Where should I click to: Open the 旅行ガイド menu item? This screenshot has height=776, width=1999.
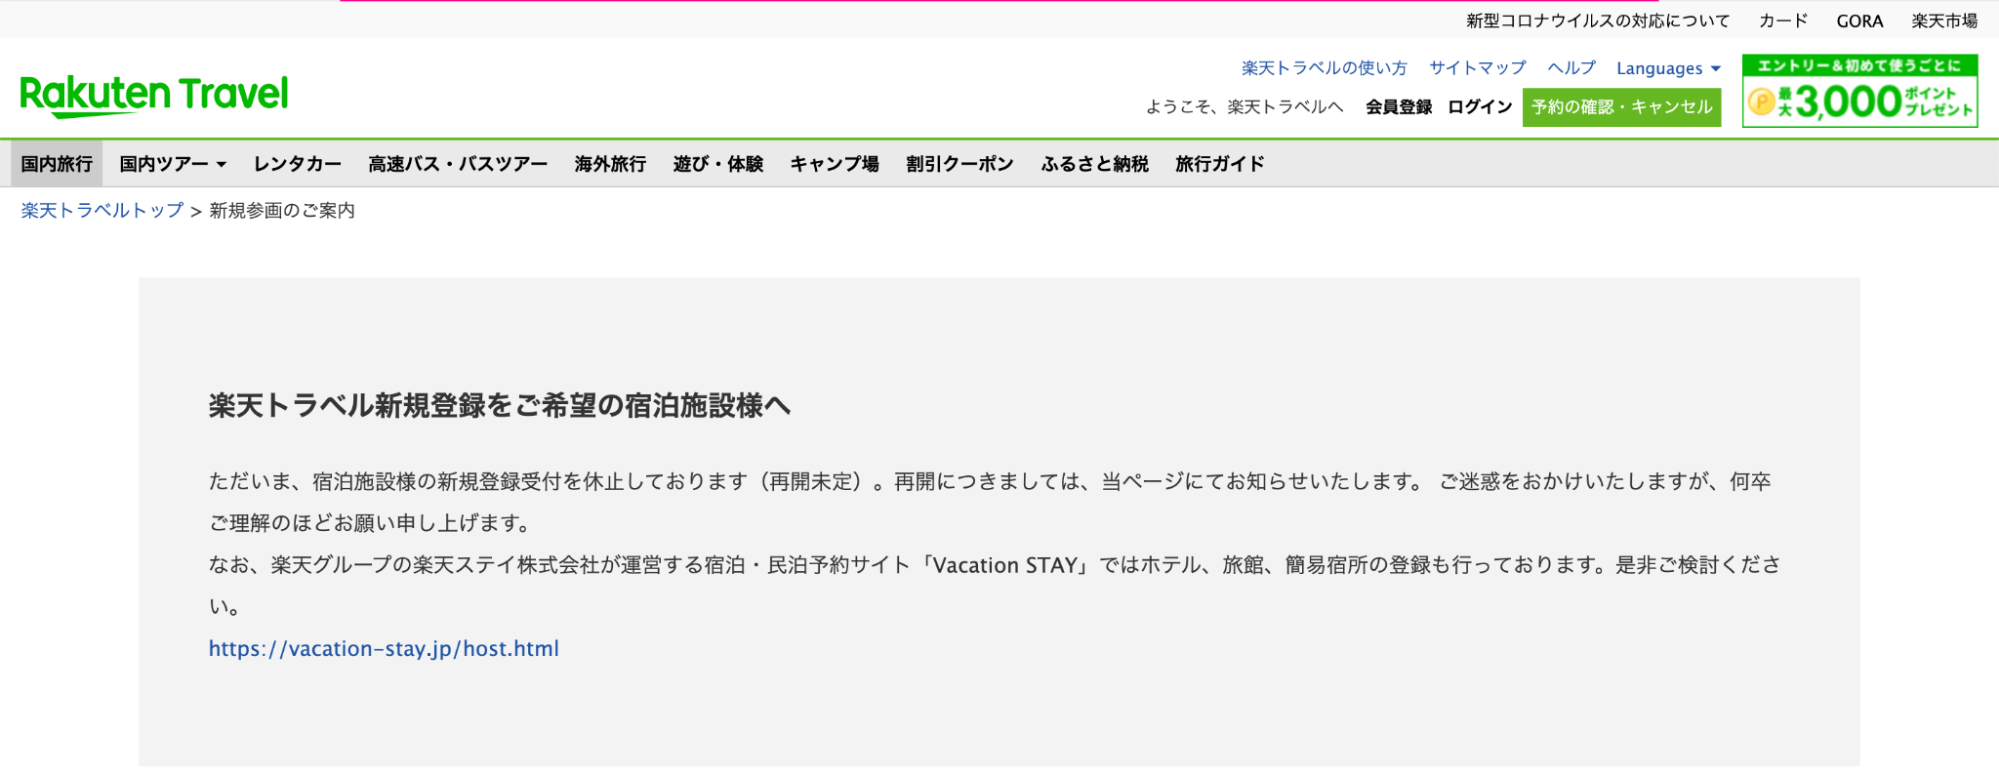pos(1219,164)
